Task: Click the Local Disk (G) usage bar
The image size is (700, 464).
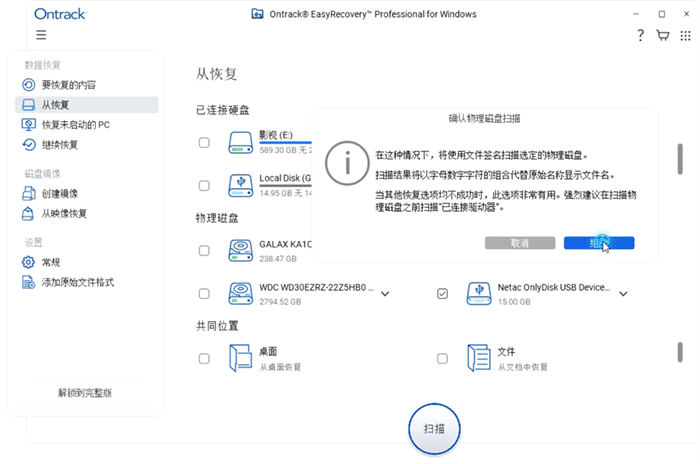Action: tap(285, 186)
